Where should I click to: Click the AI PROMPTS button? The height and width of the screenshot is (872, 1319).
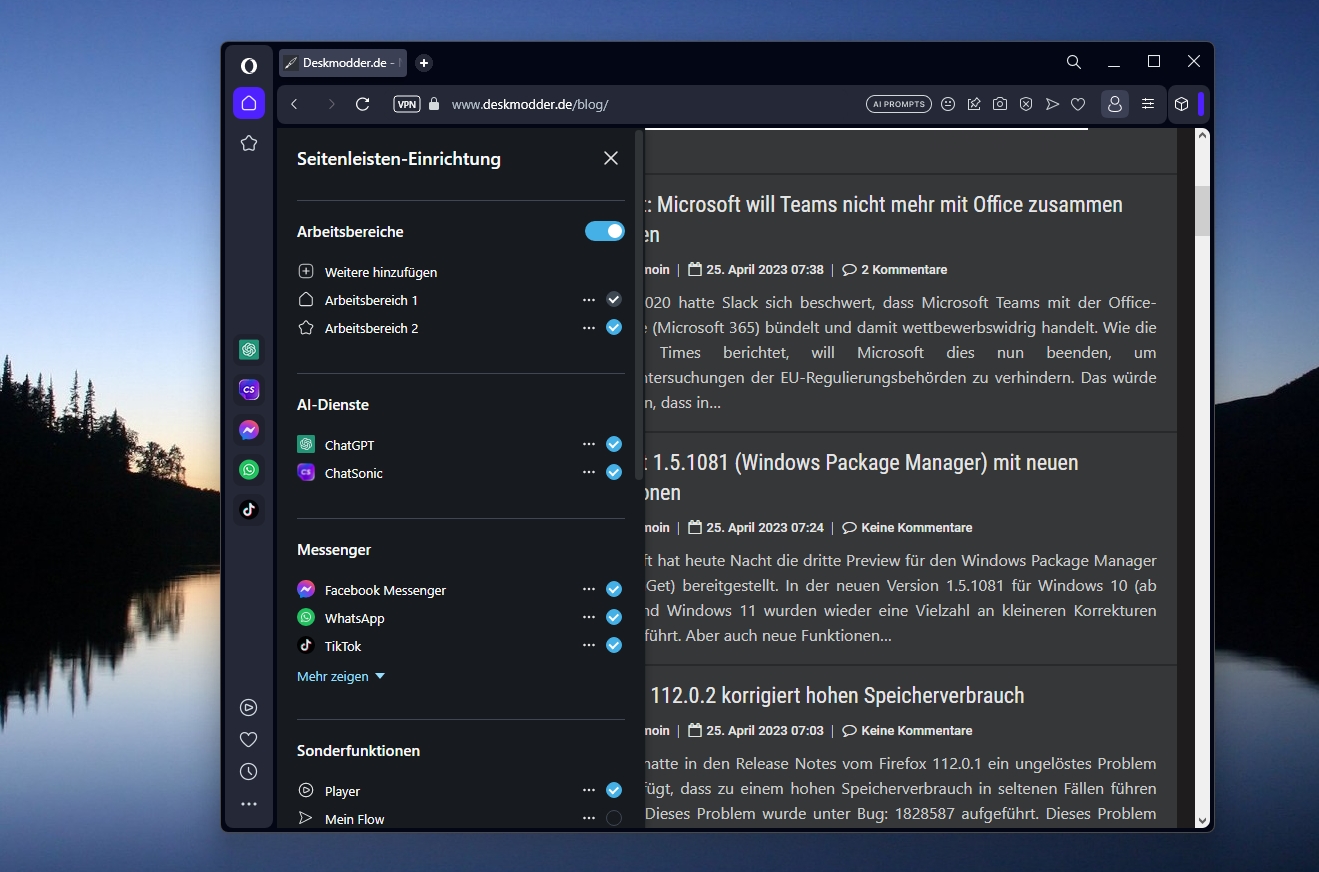click(899, 104)
